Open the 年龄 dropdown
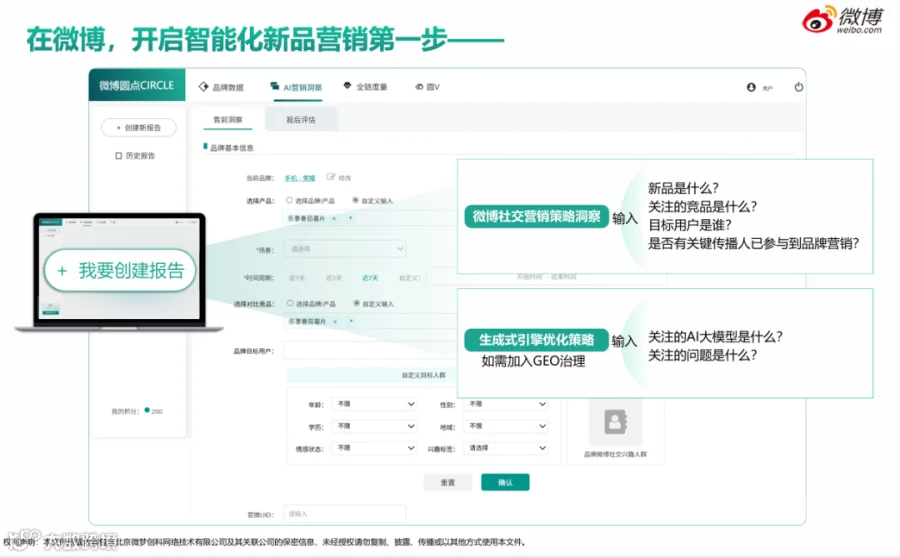The image size is (900, 558). click(375, 404)
